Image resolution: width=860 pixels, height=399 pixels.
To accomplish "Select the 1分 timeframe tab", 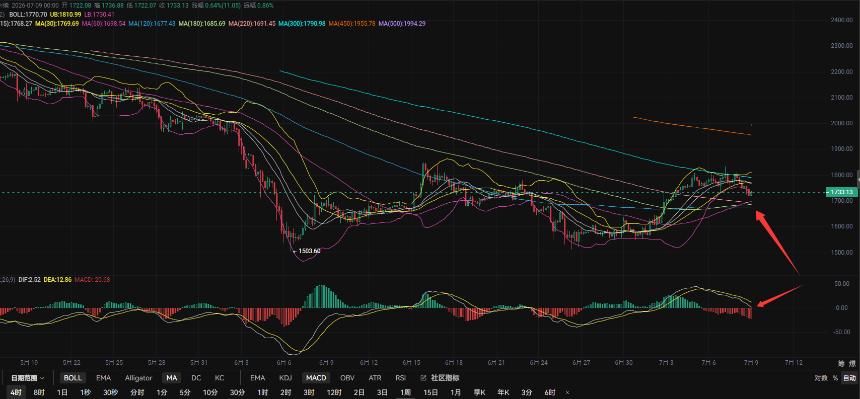I will pyautogui.click(x=162, y=393).
